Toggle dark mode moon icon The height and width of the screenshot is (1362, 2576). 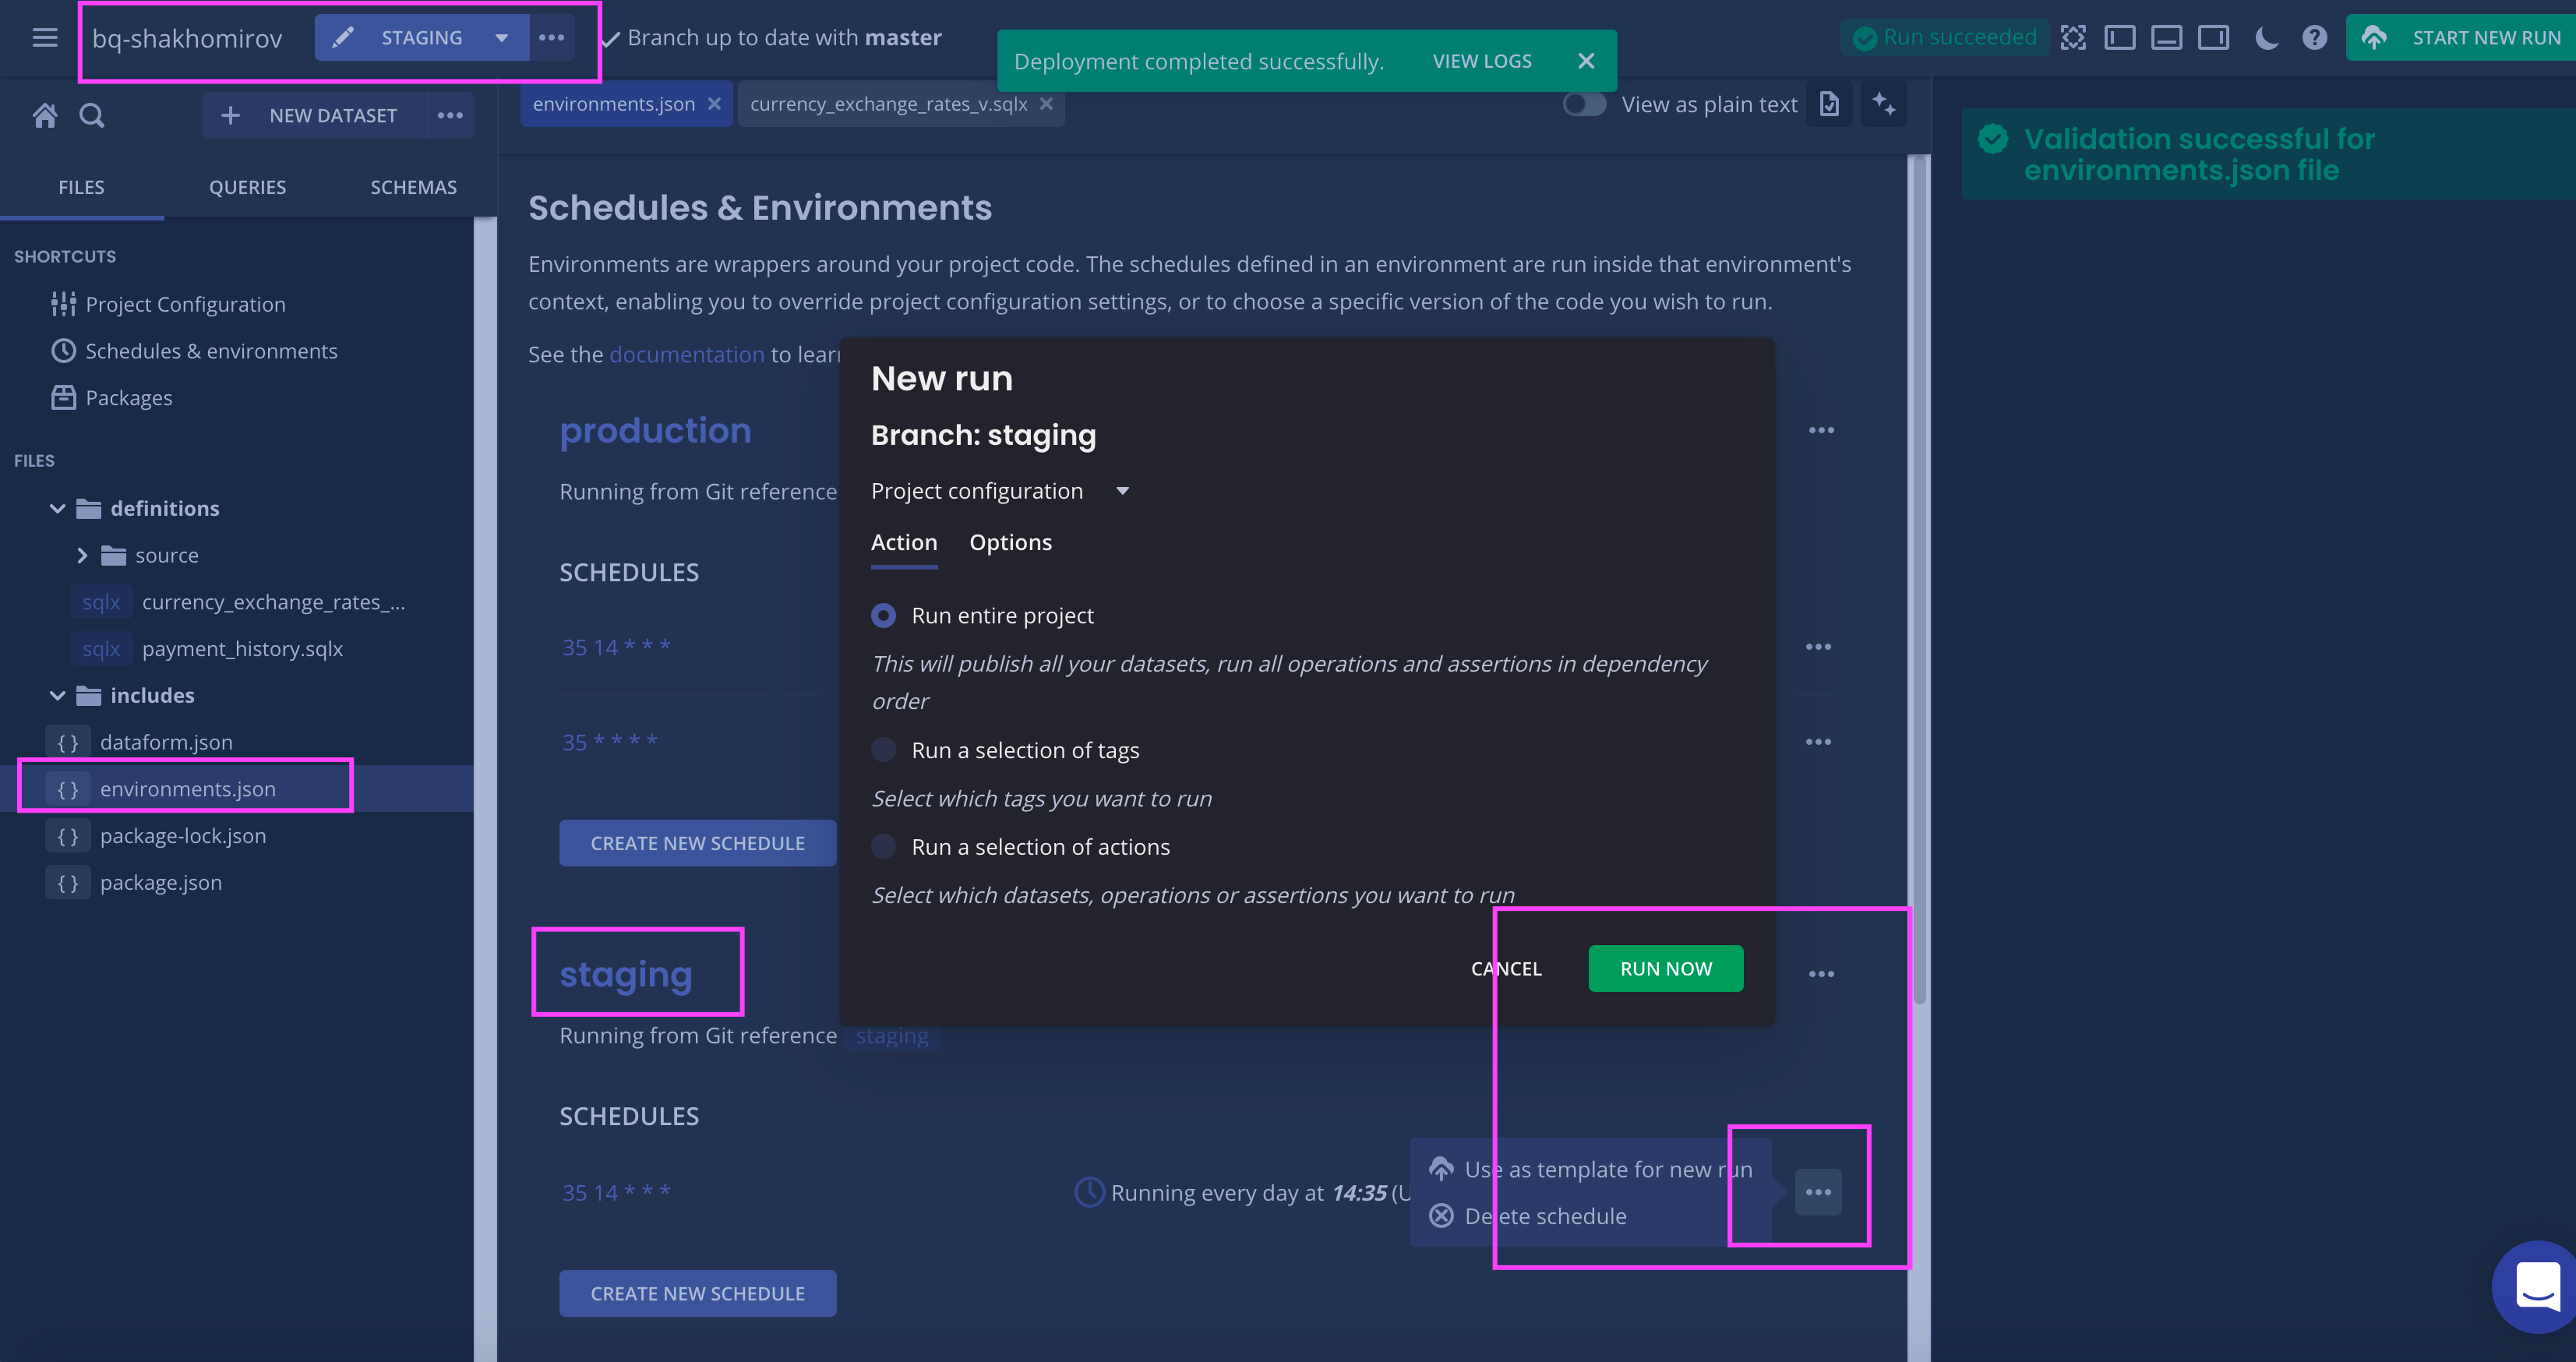pyautogui.click(x=2266, y=38)
